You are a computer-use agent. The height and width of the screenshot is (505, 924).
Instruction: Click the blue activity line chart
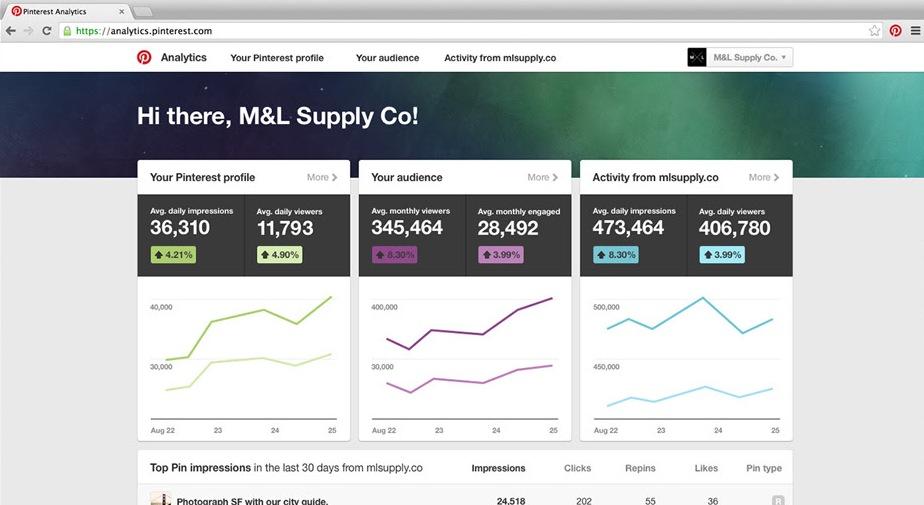687,357
